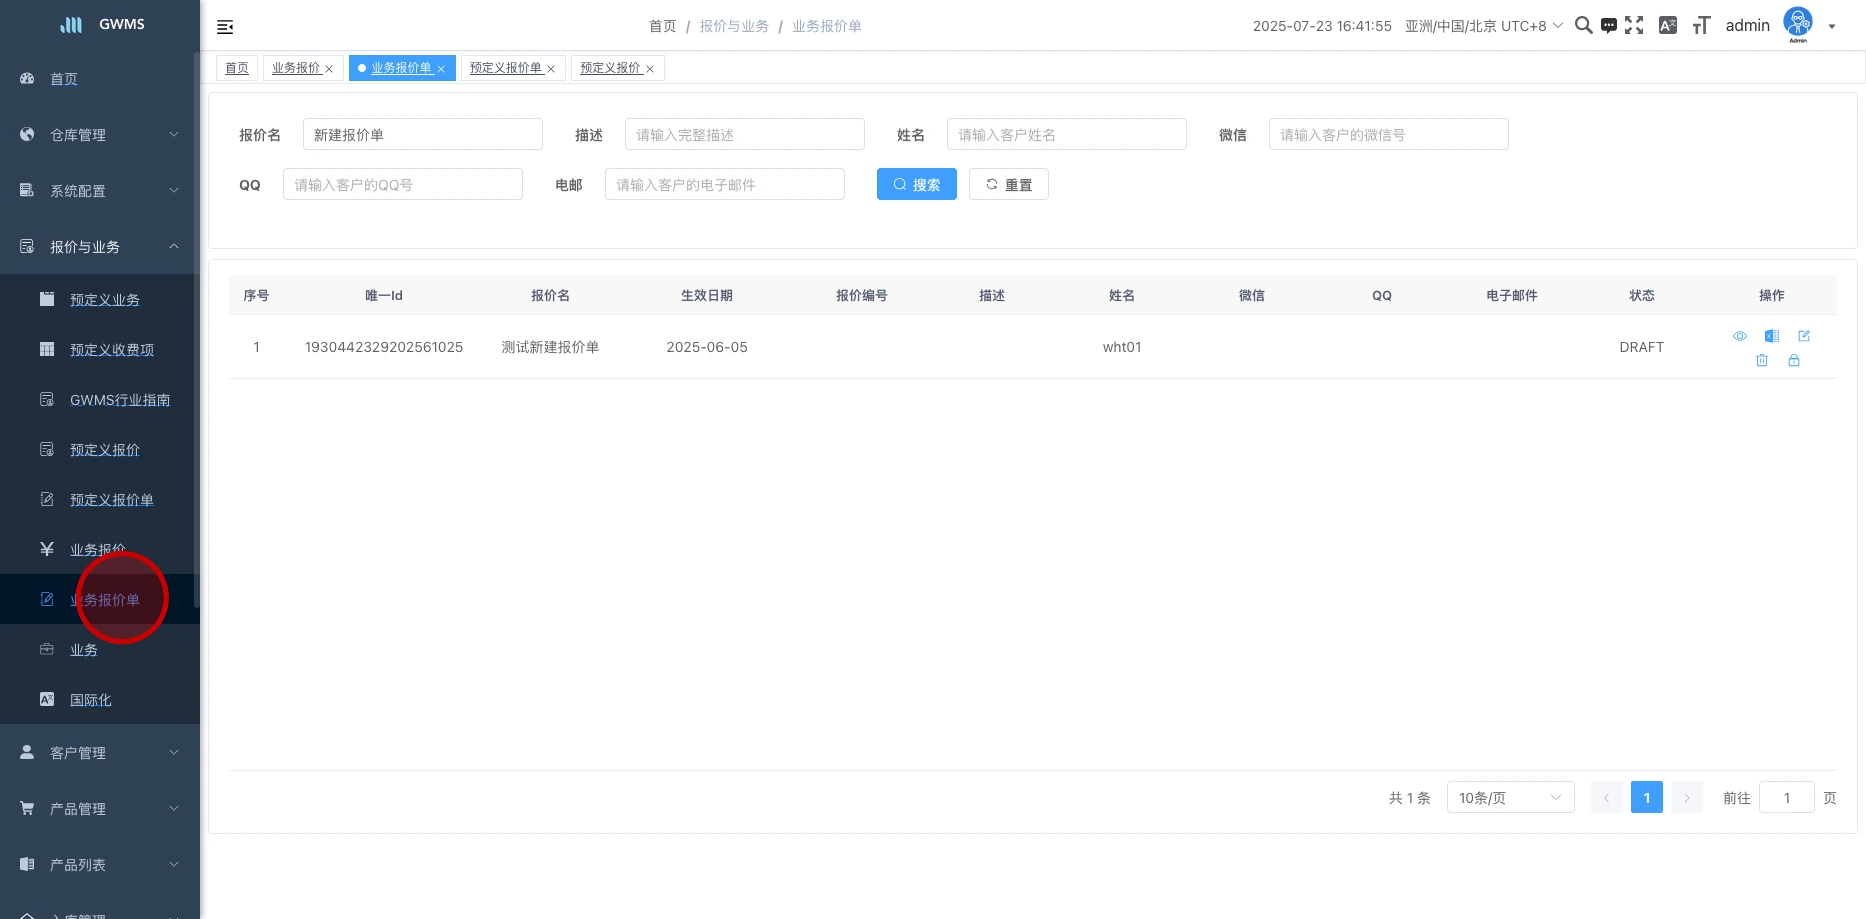Collapse the sidebar with the hamburger toggle
The width and height of the screenshot is (1866, 919).
tap(225, 27)
